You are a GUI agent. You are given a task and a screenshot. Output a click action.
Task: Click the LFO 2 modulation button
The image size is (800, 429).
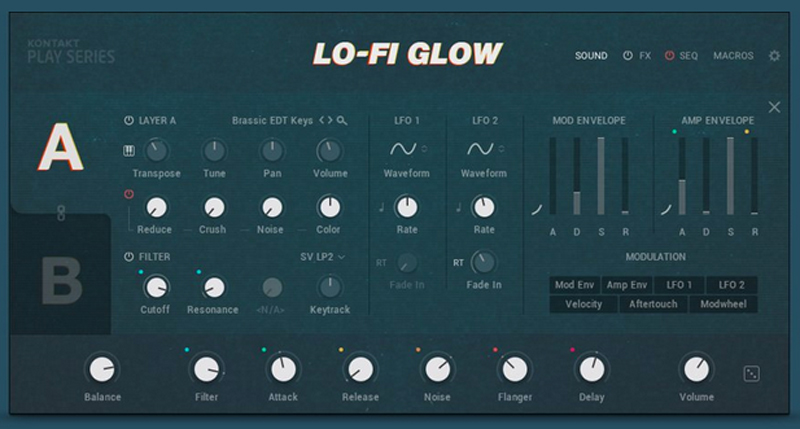pyautogui.click(x=732, y=285)
